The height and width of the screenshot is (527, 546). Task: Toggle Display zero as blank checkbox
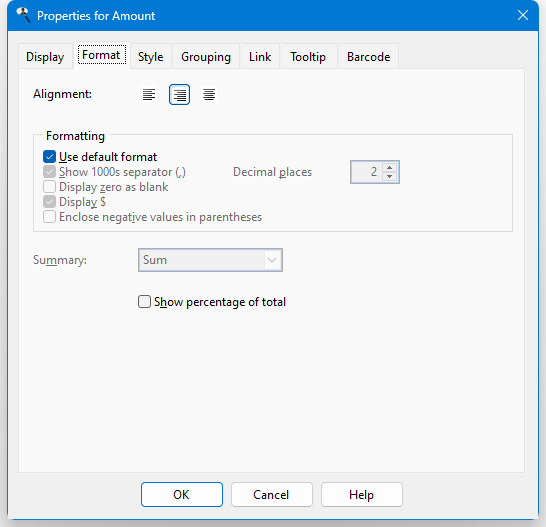49,187
